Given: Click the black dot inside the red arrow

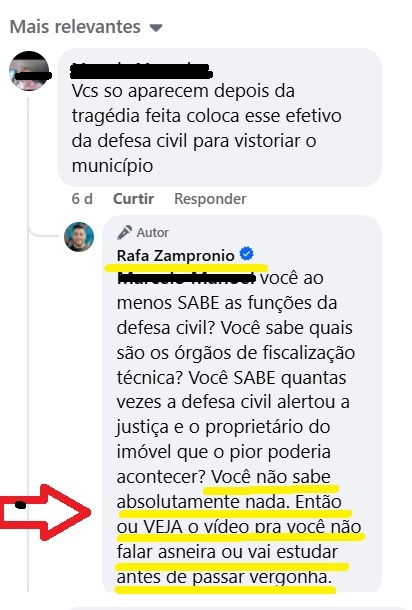Looking at the screenshot, I should [x=20, y=505].
